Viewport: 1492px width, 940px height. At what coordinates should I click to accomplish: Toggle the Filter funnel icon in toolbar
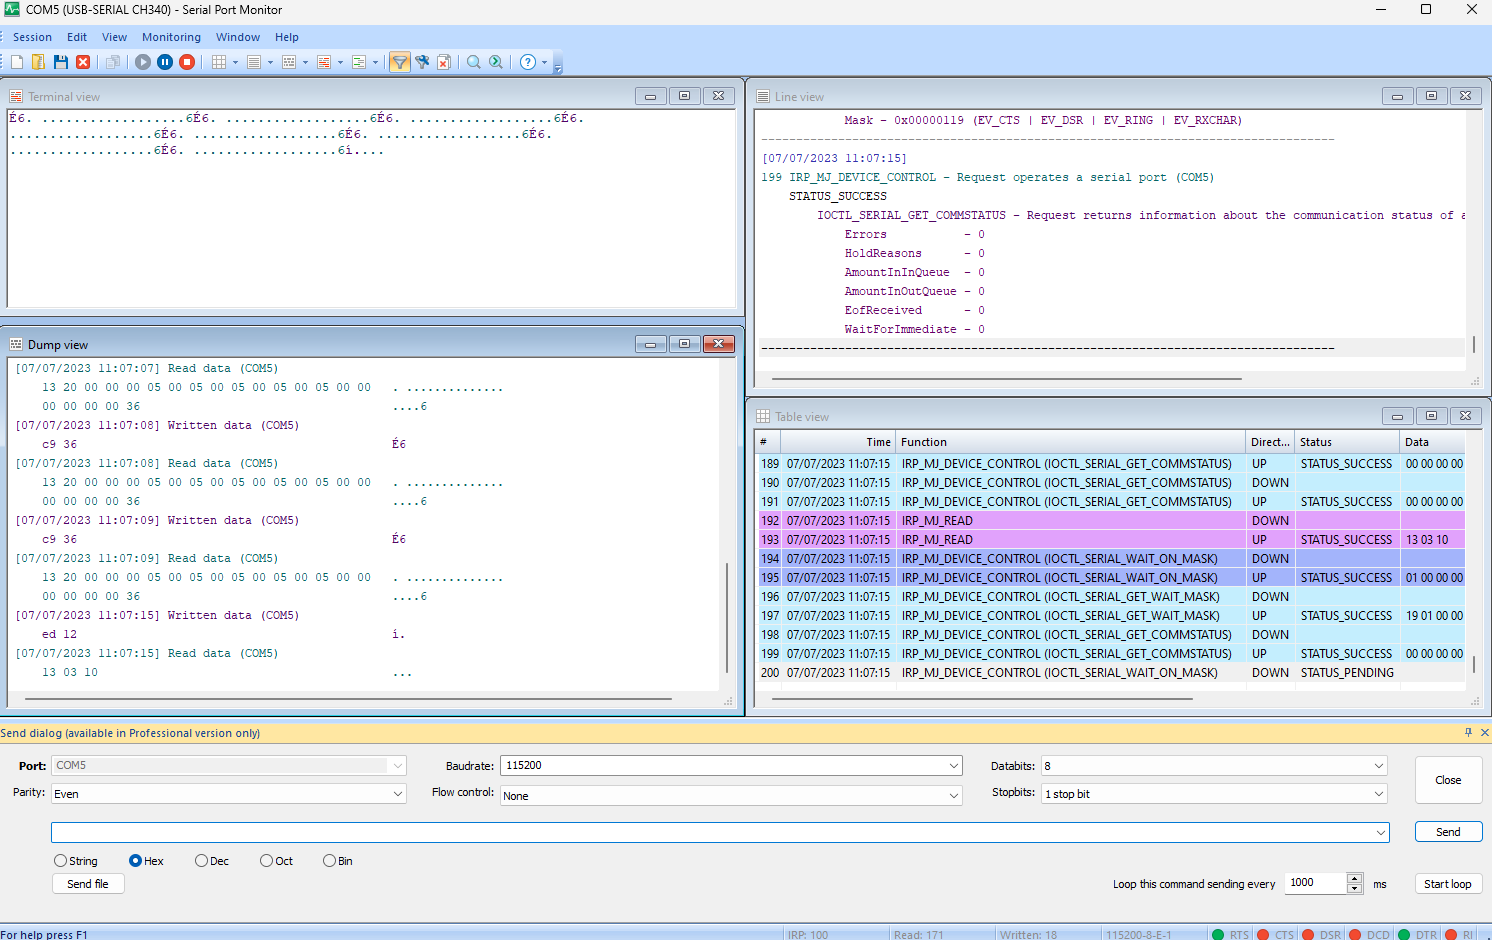pos(399,62)
